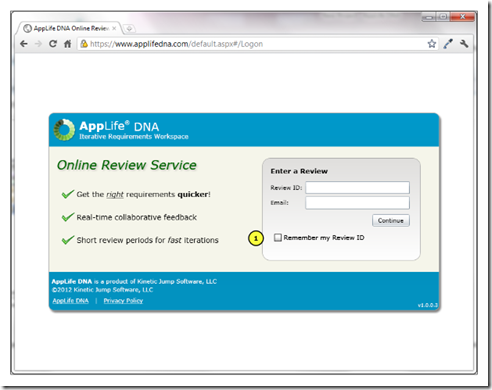Image resolution: width=492 pixels, height=390 pixels.
Task: Minimize the browser window
Action: (x=430, y=17)
